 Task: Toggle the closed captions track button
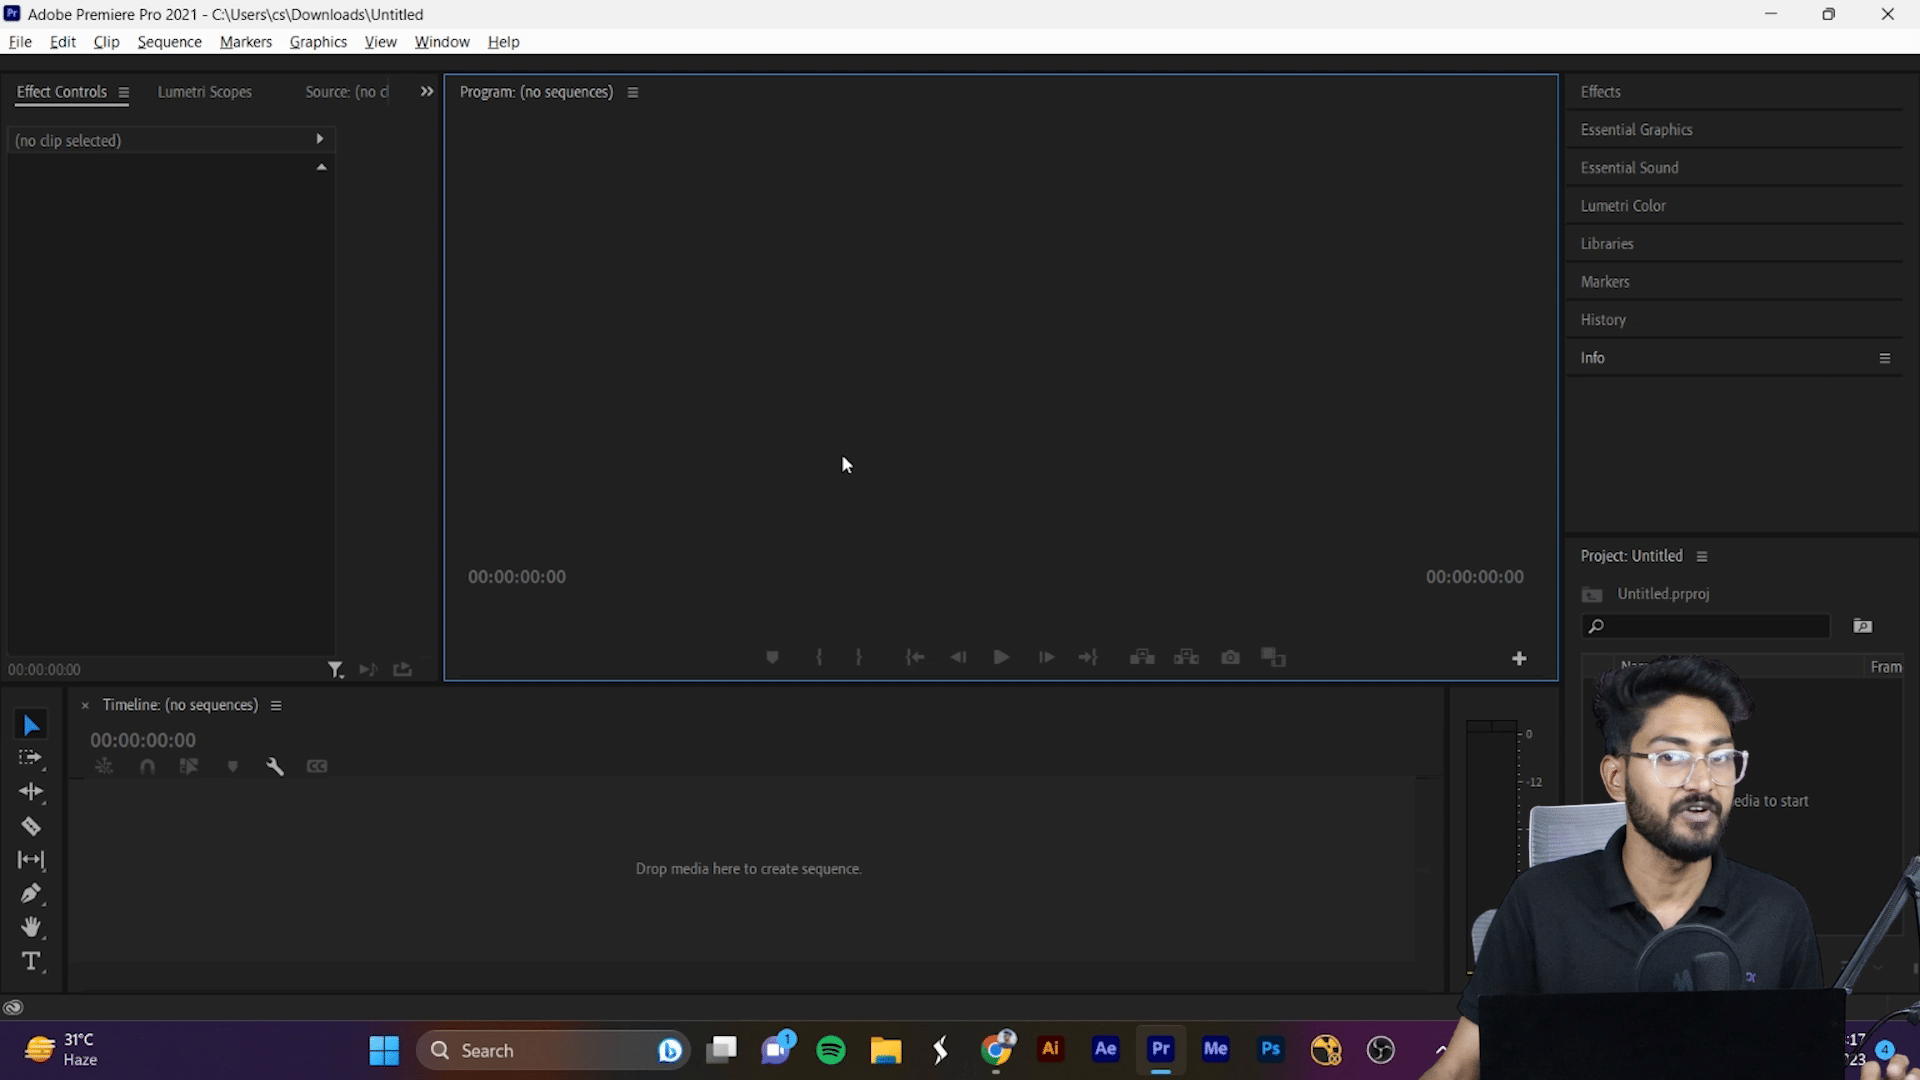[317, 766]
